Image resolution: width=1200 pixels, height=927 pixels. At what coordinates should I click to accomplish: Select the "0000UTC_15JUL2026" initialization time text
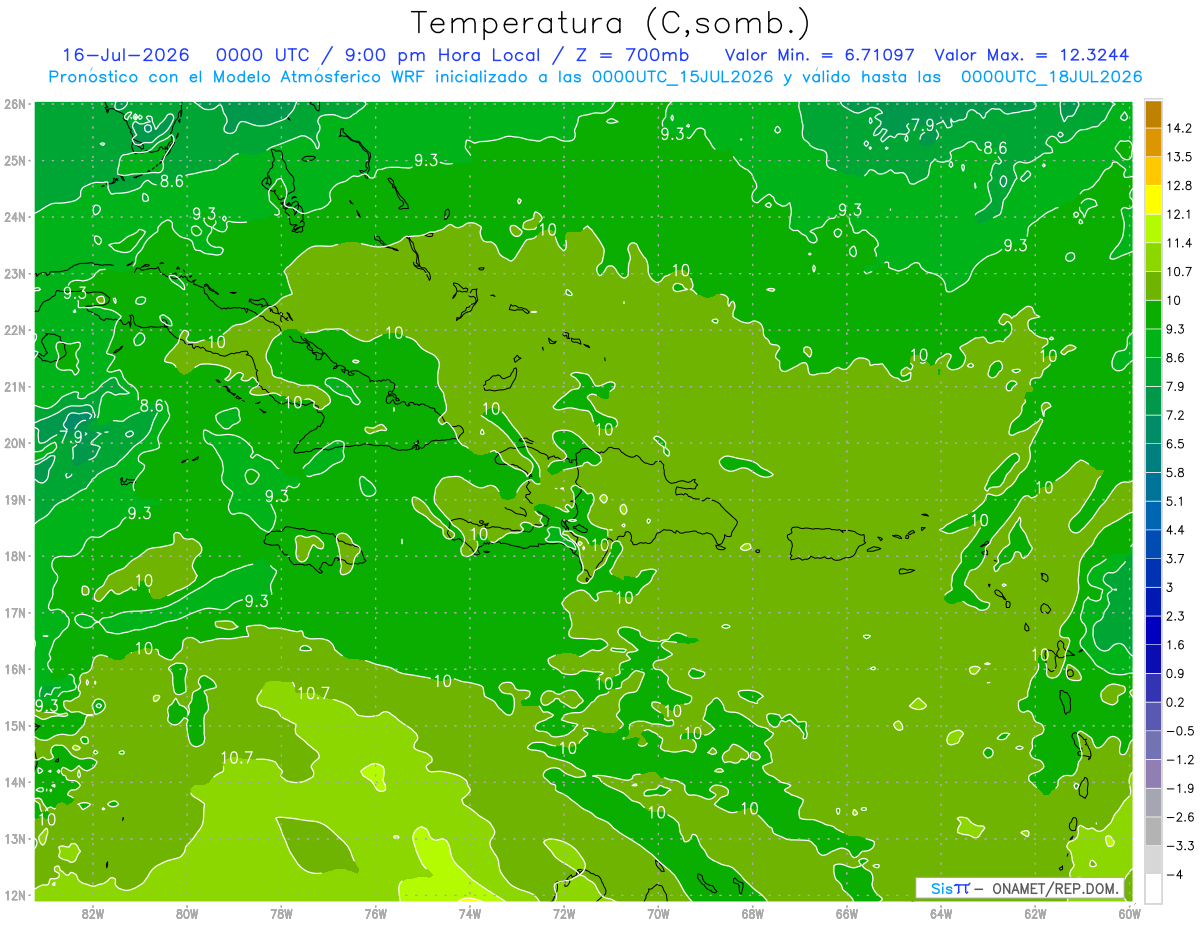point(683,77)
